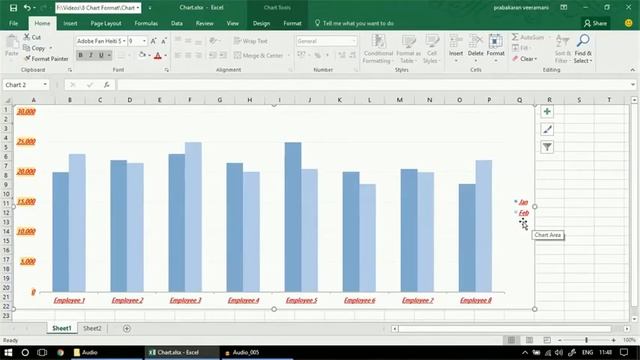Screen dimensions: 640x360
Task: Open the Merge & Center dropdown
Action: (x=289, y=56)
